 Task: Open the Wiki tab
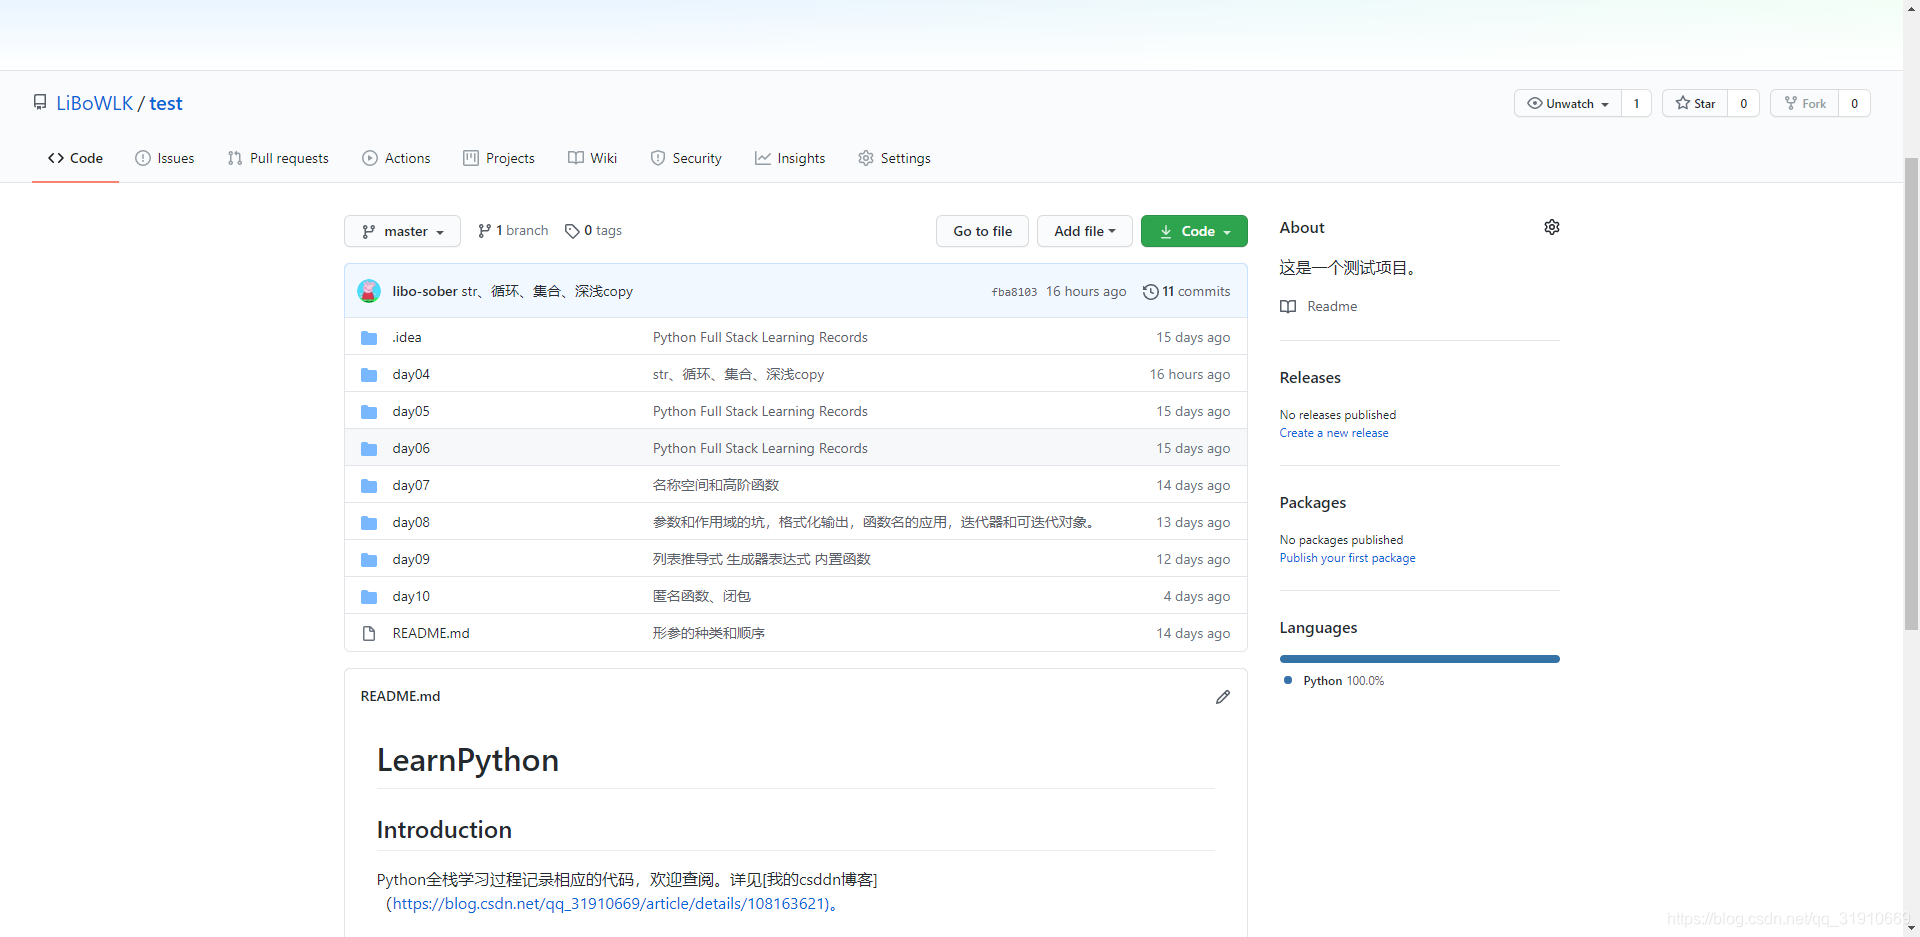593,158
